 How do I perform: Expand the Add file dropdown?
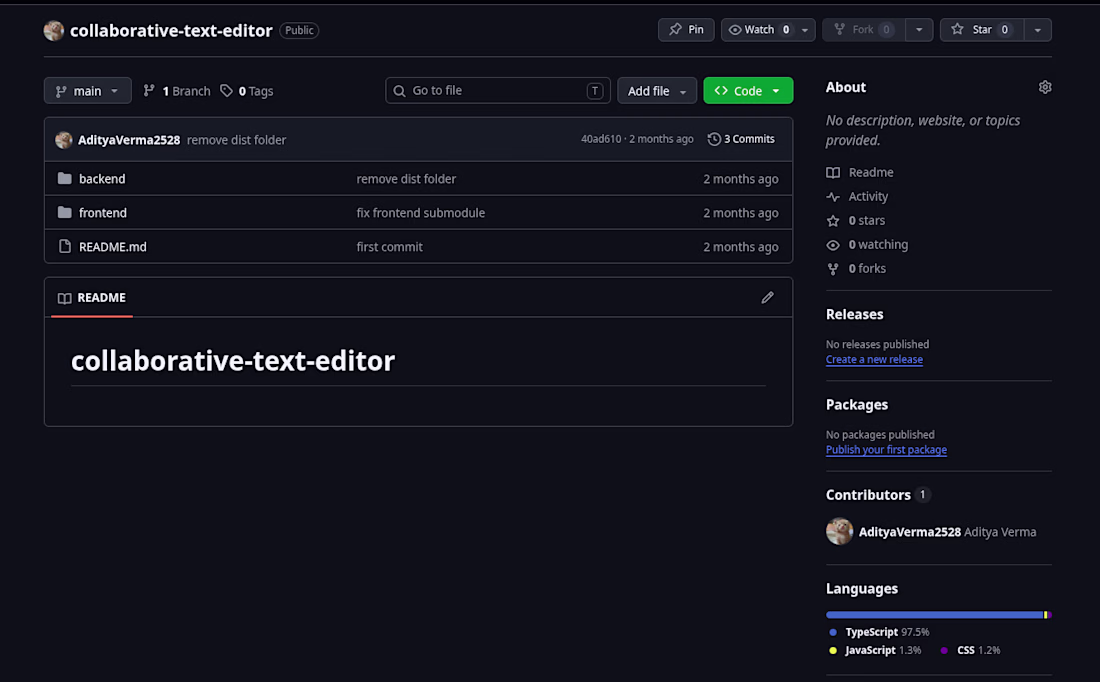point(657,91)
